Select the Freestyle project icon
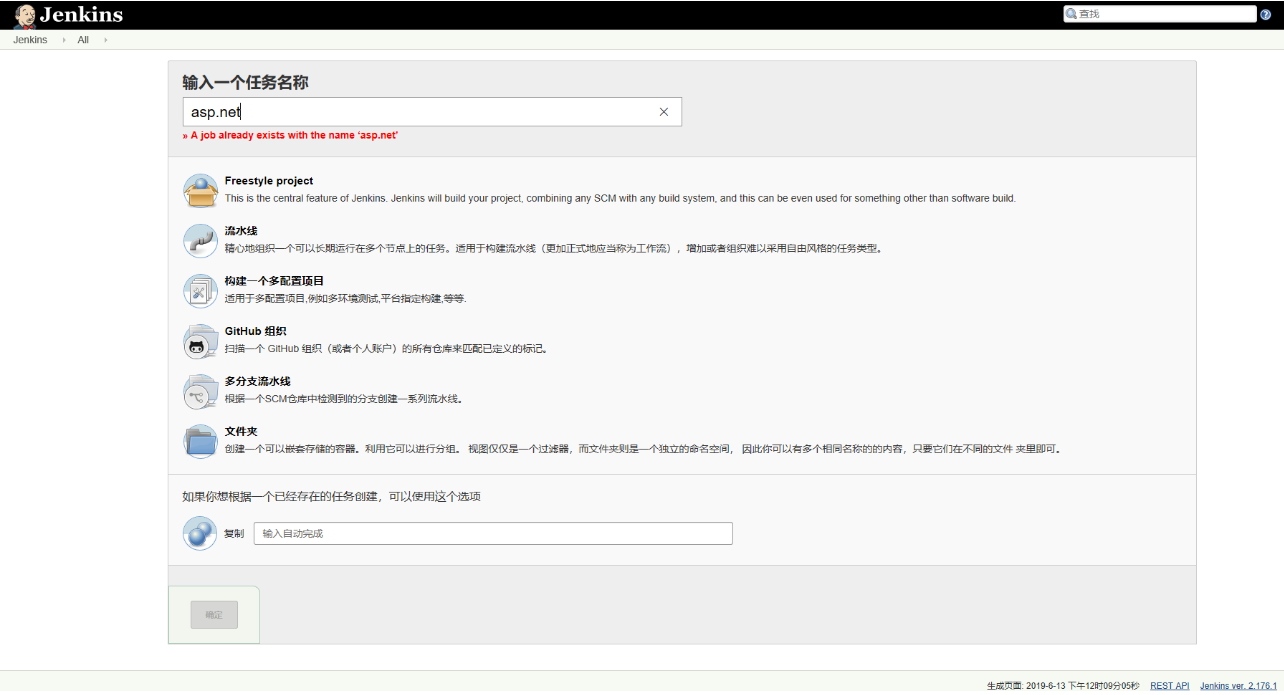Image resolution: width=1284 pixels, height=695 pixels. click(200, 190)
